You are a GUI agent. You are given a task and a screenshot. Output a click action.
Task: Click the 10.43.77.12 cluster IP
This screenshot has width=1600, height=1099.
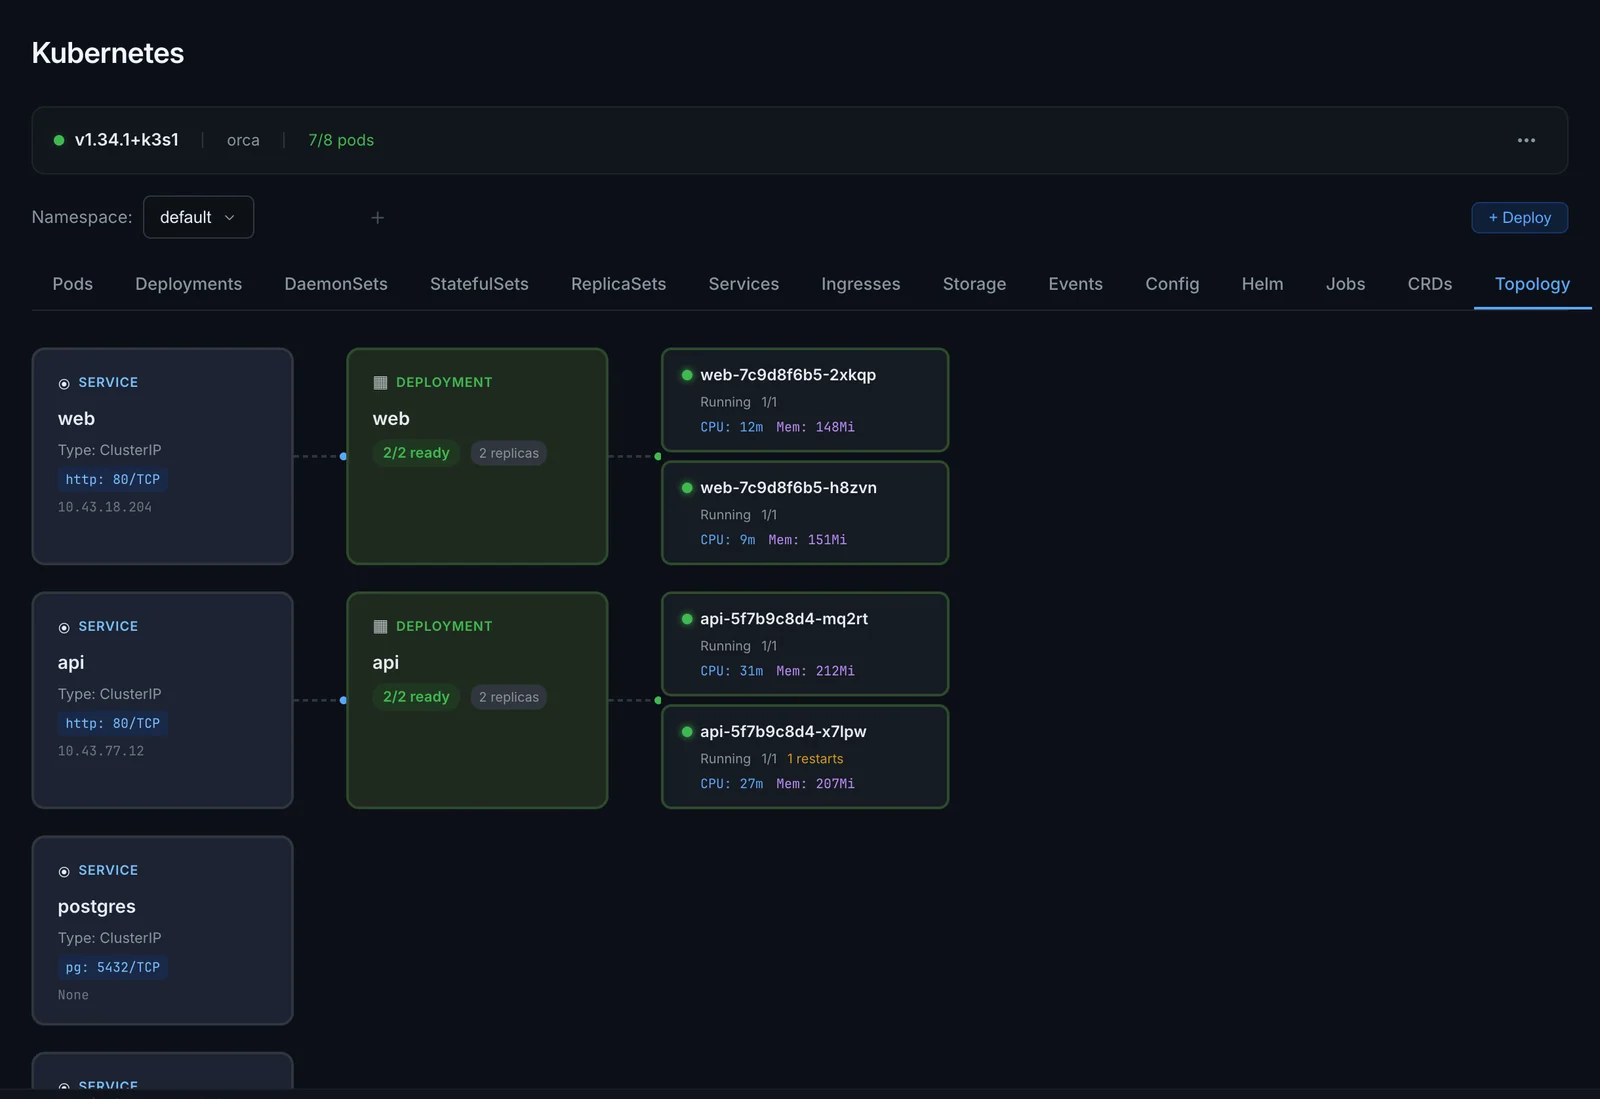pos(101,751)
